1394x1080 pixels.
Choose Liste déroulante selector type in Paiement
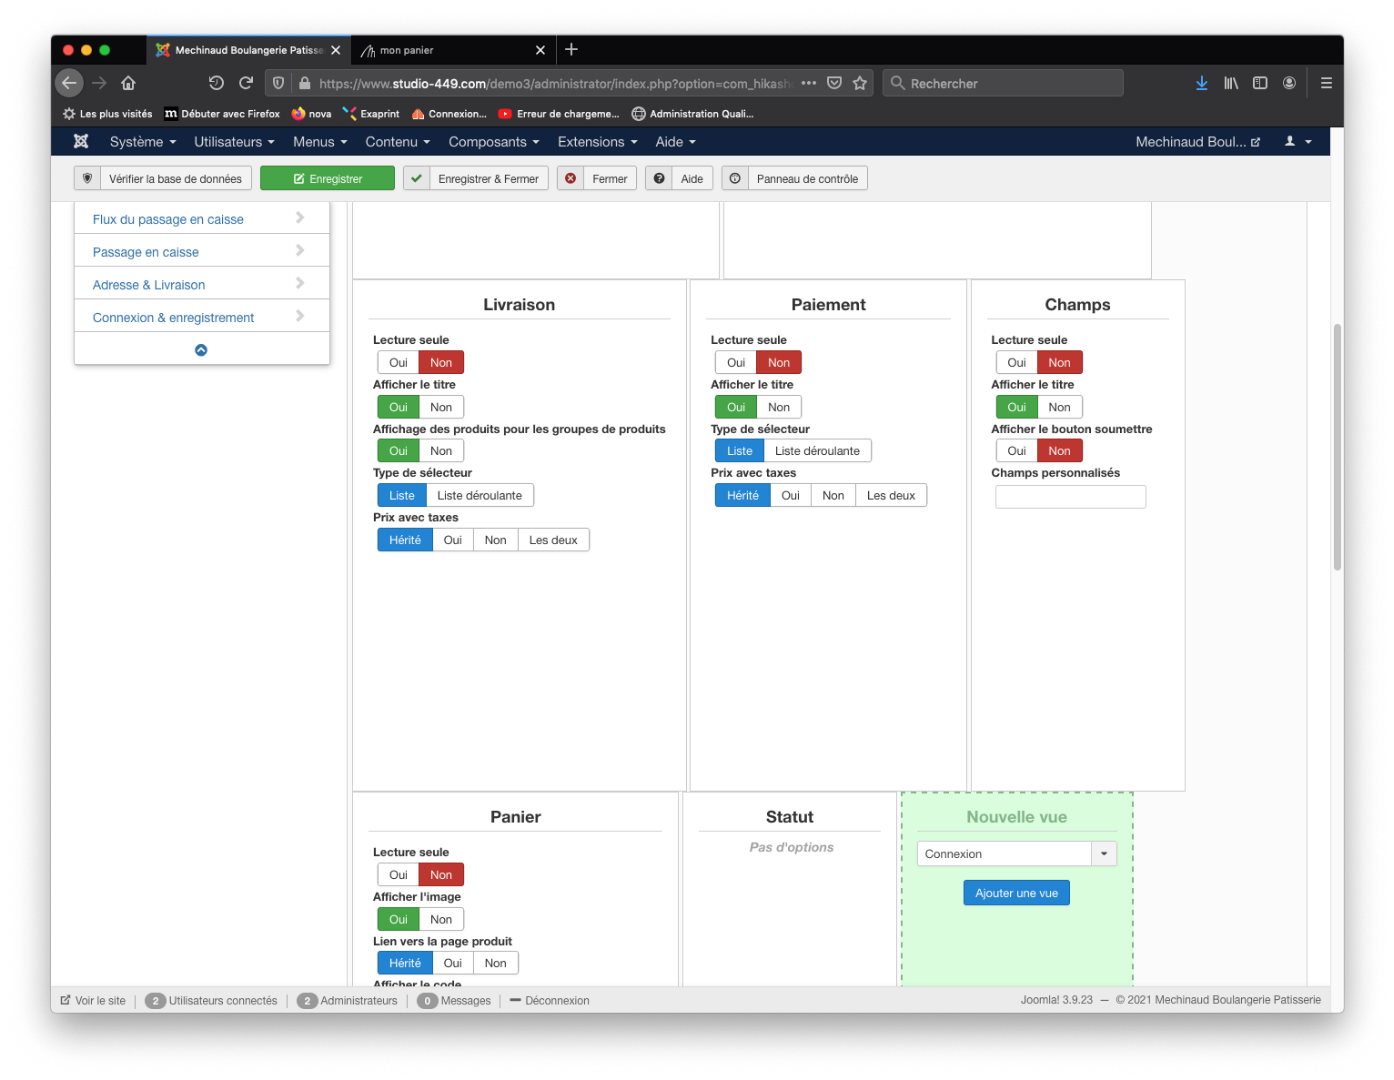[817, 451]
